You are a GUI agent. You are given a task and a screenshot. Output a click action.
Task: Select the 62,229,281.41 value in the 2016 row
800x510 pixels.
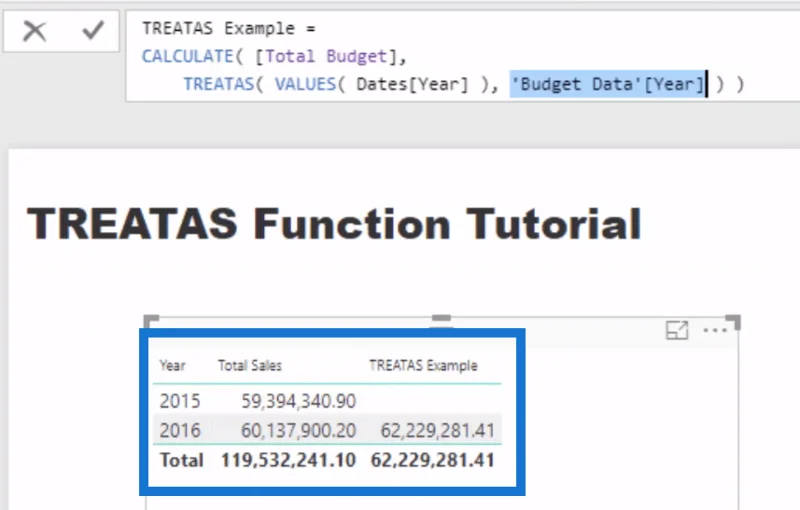click(x=438, y=431)
